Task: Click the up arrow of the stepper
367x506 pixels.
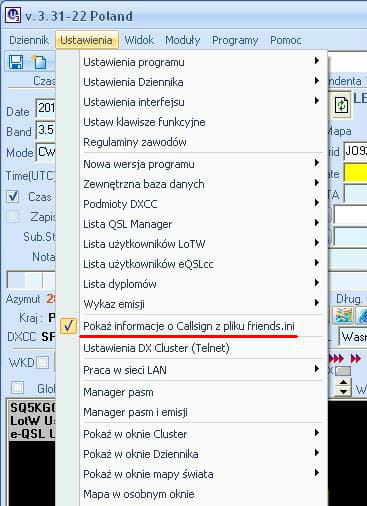Action: coord(343,382)
